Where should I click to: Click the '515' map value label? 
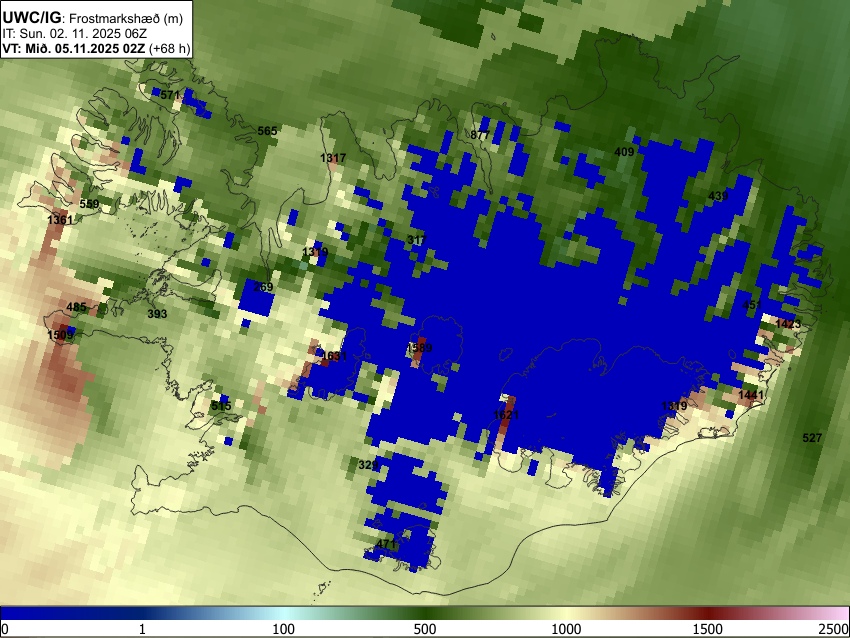[221, 405]
